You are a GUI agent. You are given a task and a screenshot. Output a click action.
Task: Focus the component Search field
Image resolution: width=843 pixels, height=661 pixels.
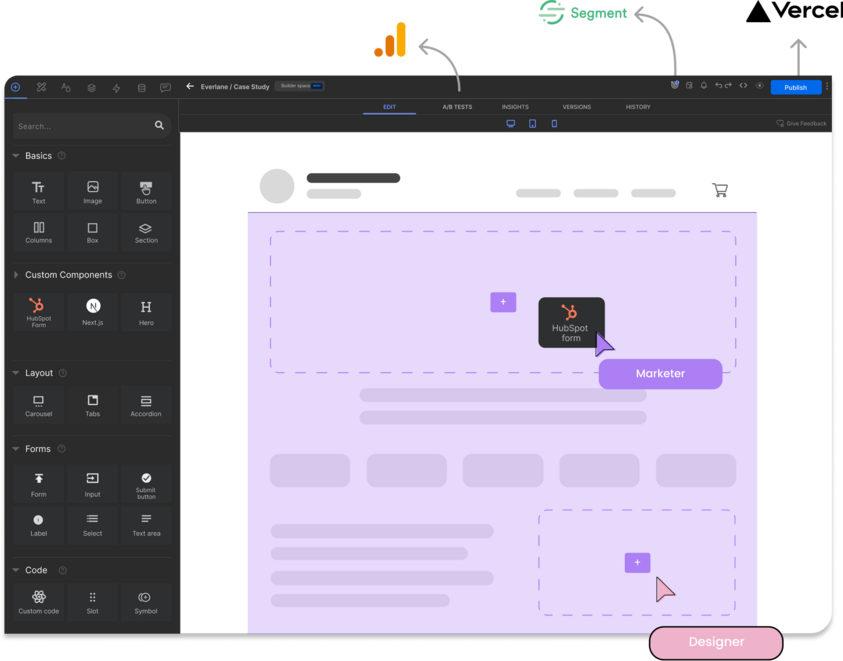tap(91, 126)
